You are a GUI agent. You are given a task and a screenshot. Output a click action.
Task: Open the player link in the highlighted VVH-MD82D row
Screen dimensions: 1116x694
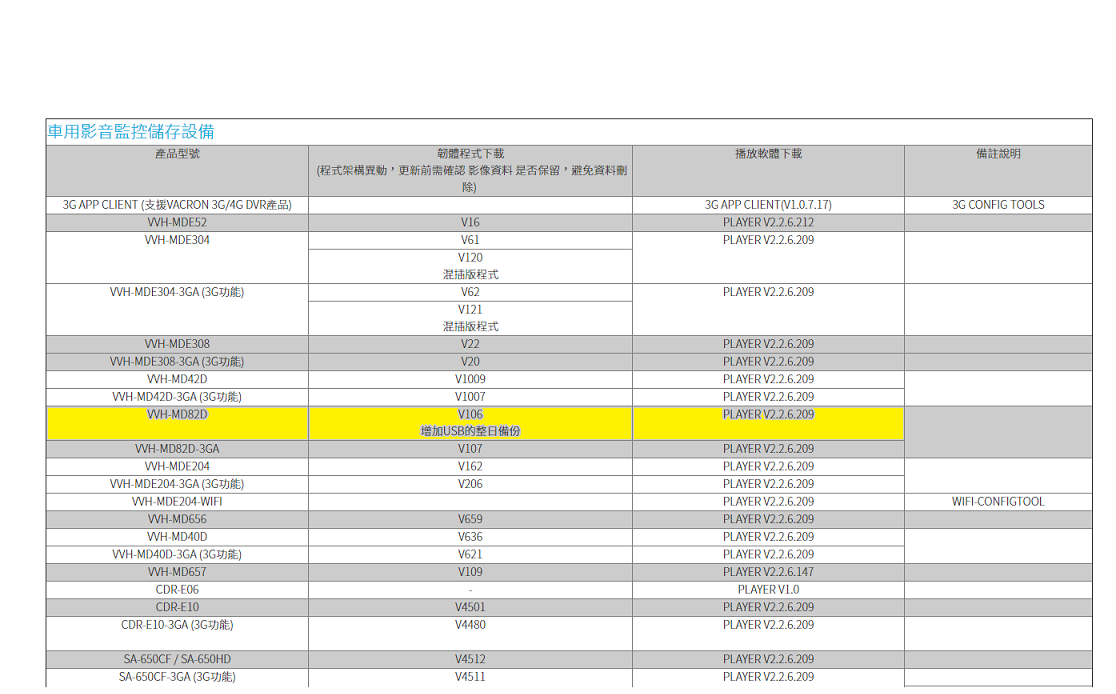pos(768,415)
